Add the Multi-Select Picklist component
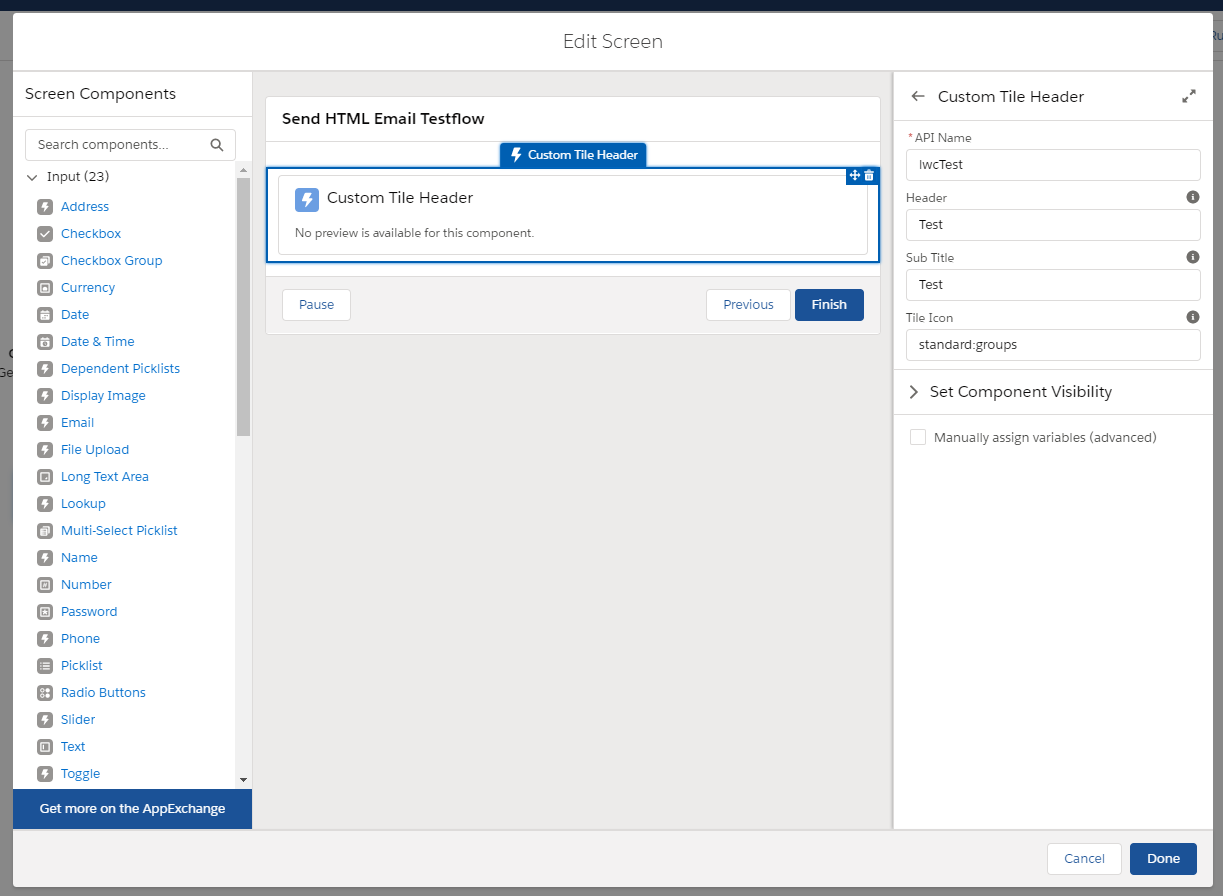 tap(119, 531)
